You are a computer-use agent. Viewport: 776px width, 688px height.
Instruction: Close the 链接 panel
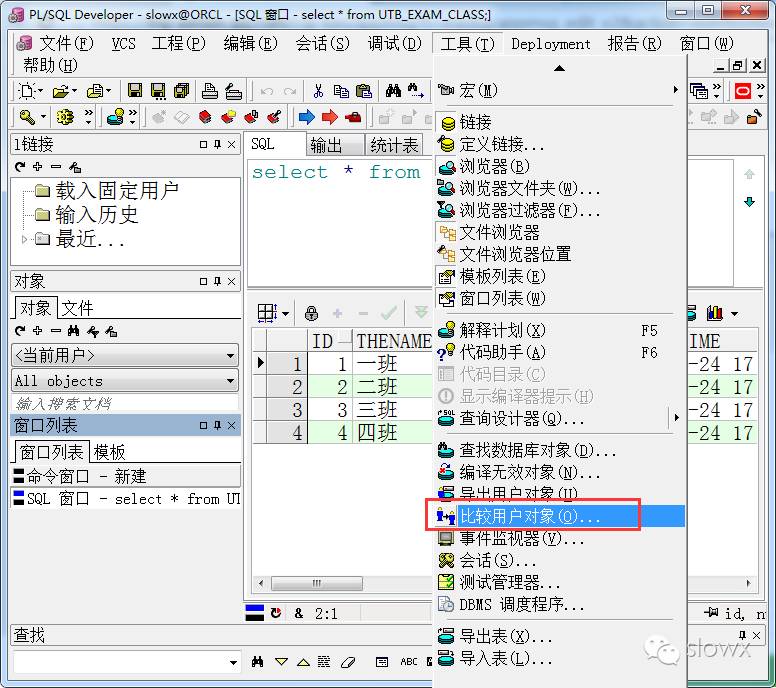[x=231, y=144]
